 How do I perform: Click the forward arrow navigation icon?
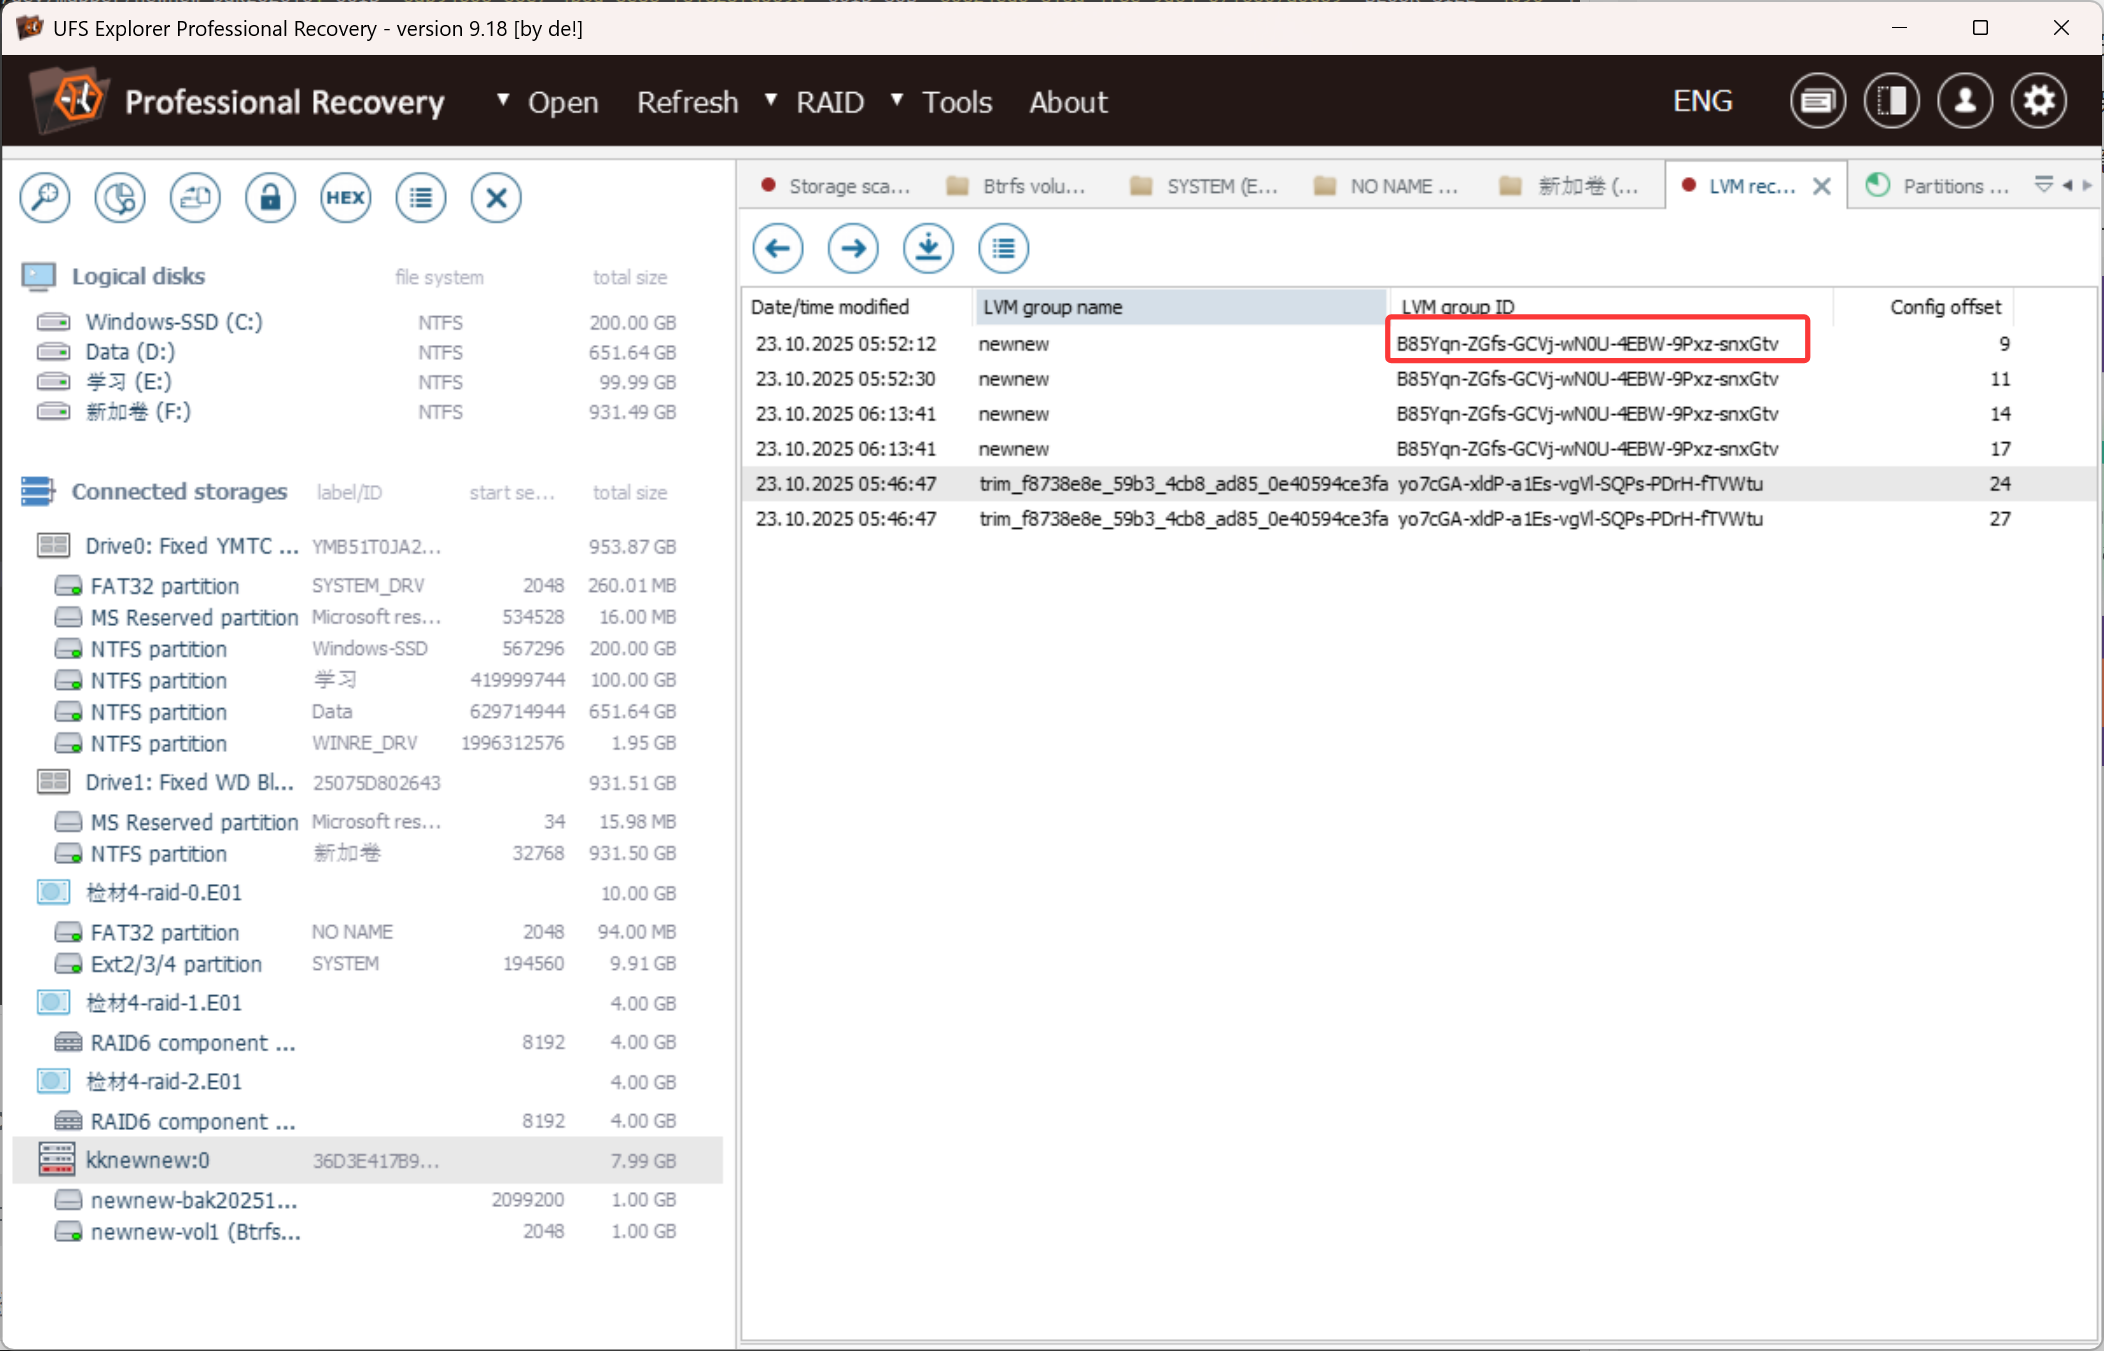[853, 248]
